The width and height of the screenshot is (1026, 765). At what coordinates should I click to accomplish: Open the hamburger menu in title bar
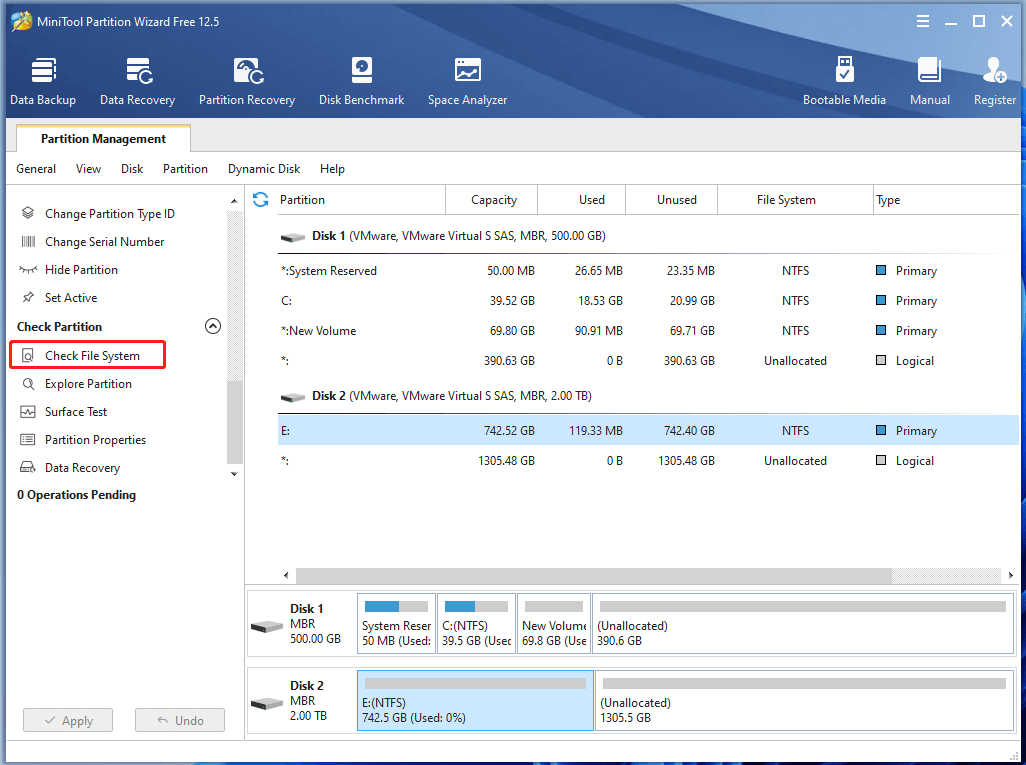click(x=923, y=22)
